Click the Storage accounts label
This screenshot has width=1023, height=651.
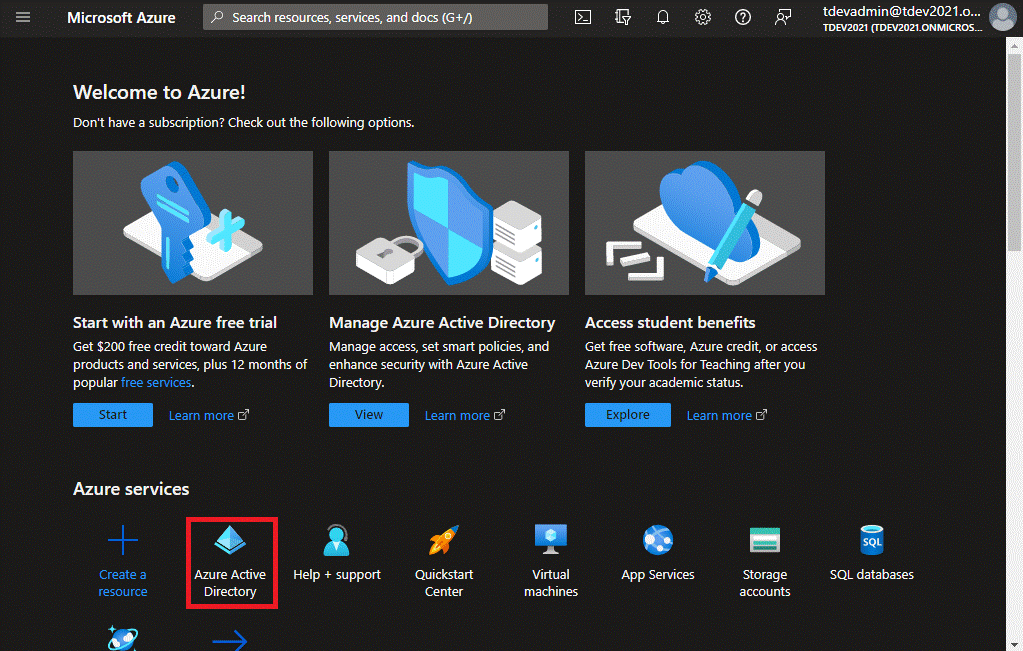765,583
